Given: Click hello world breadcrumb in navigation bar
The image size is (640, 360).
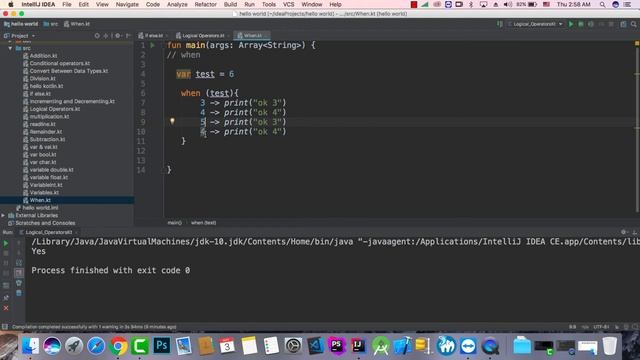Looking at the screenshot, I should pos(21,24).
